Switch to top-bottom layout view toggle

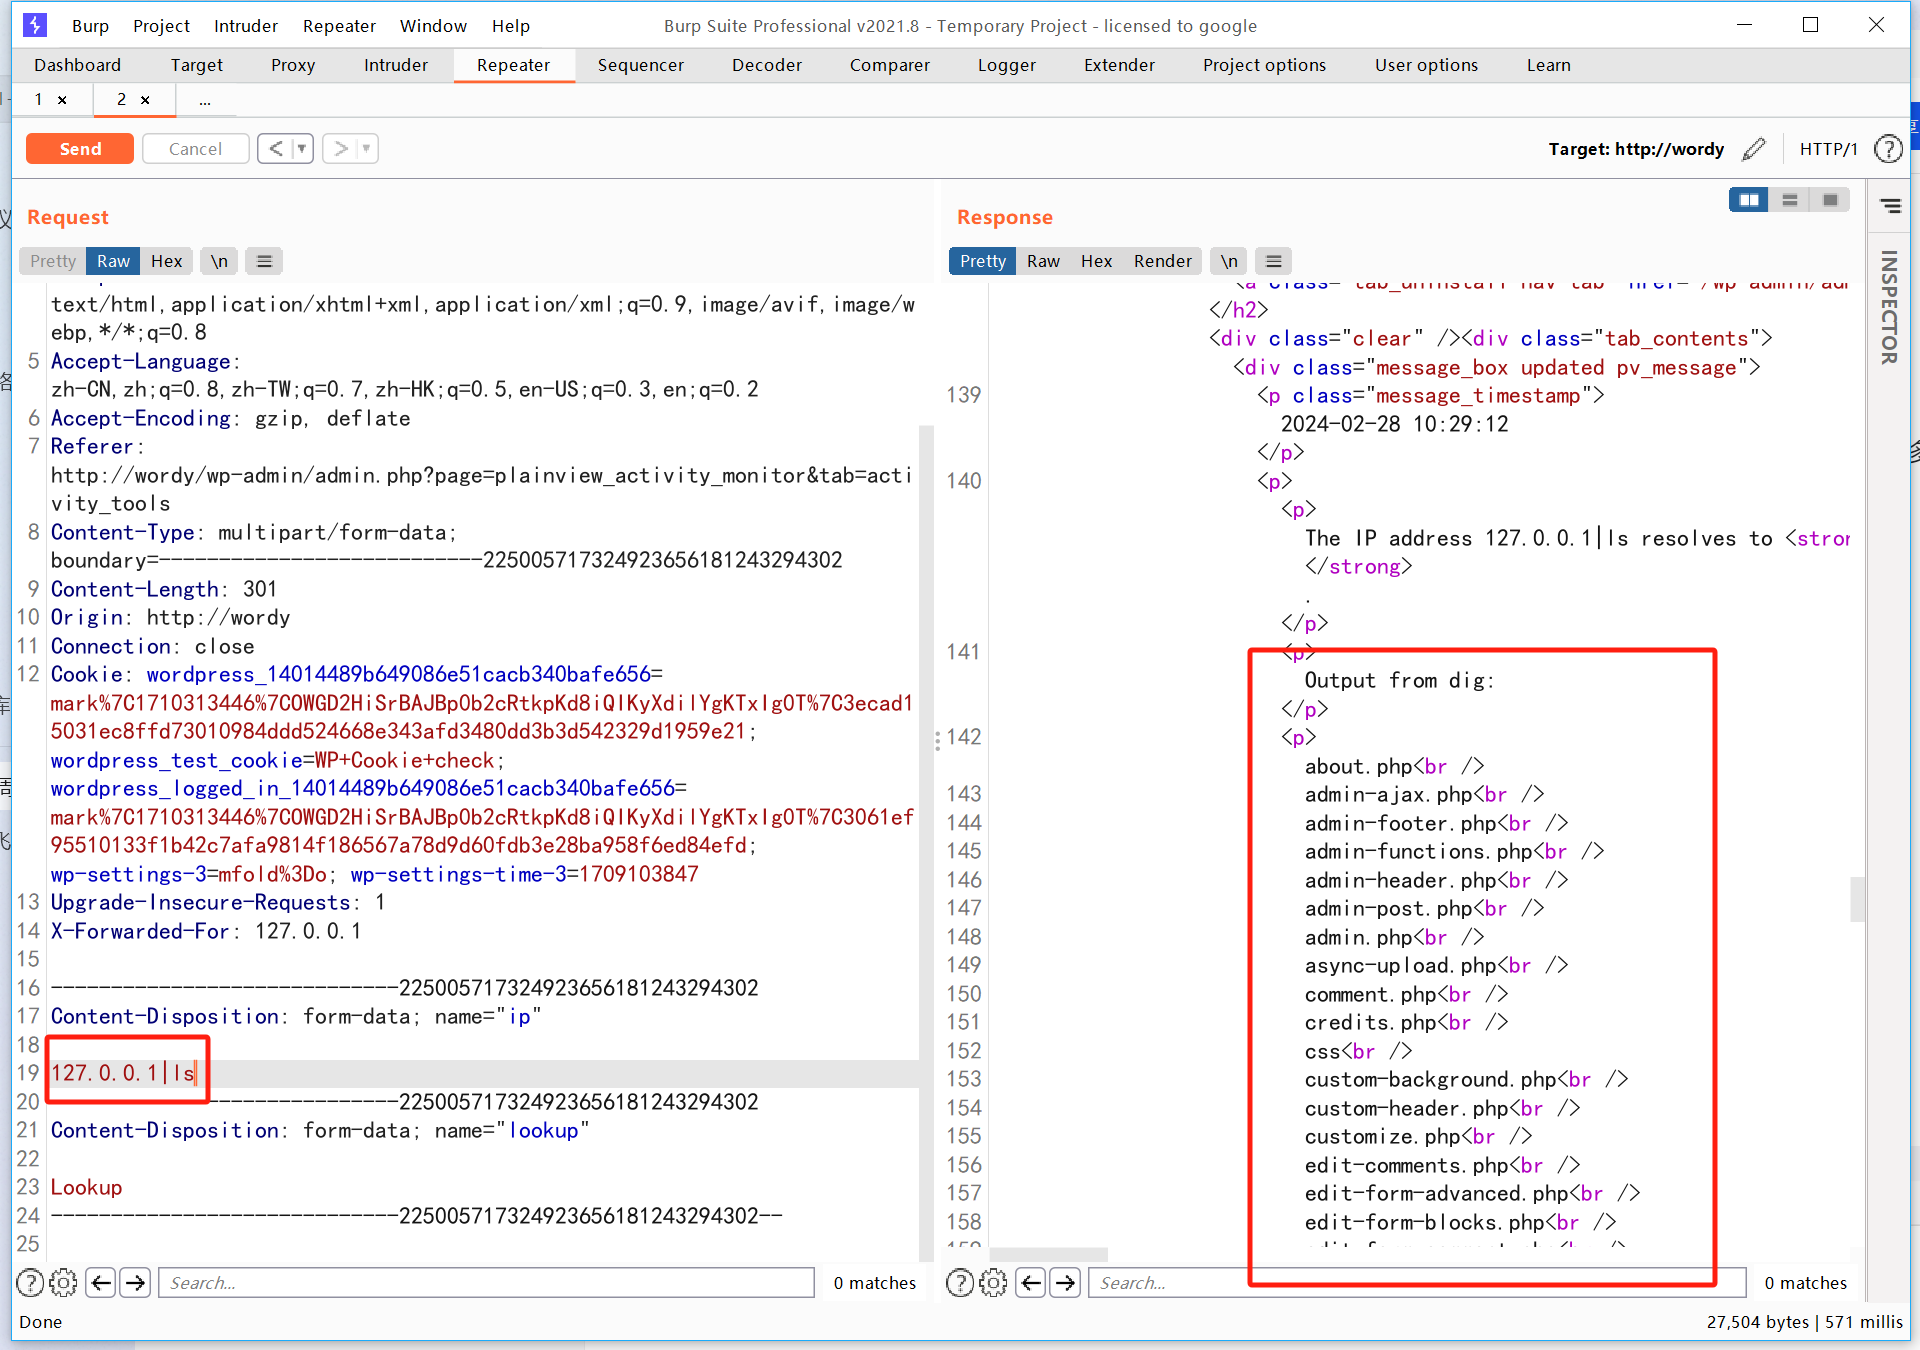click(1790, 200)
